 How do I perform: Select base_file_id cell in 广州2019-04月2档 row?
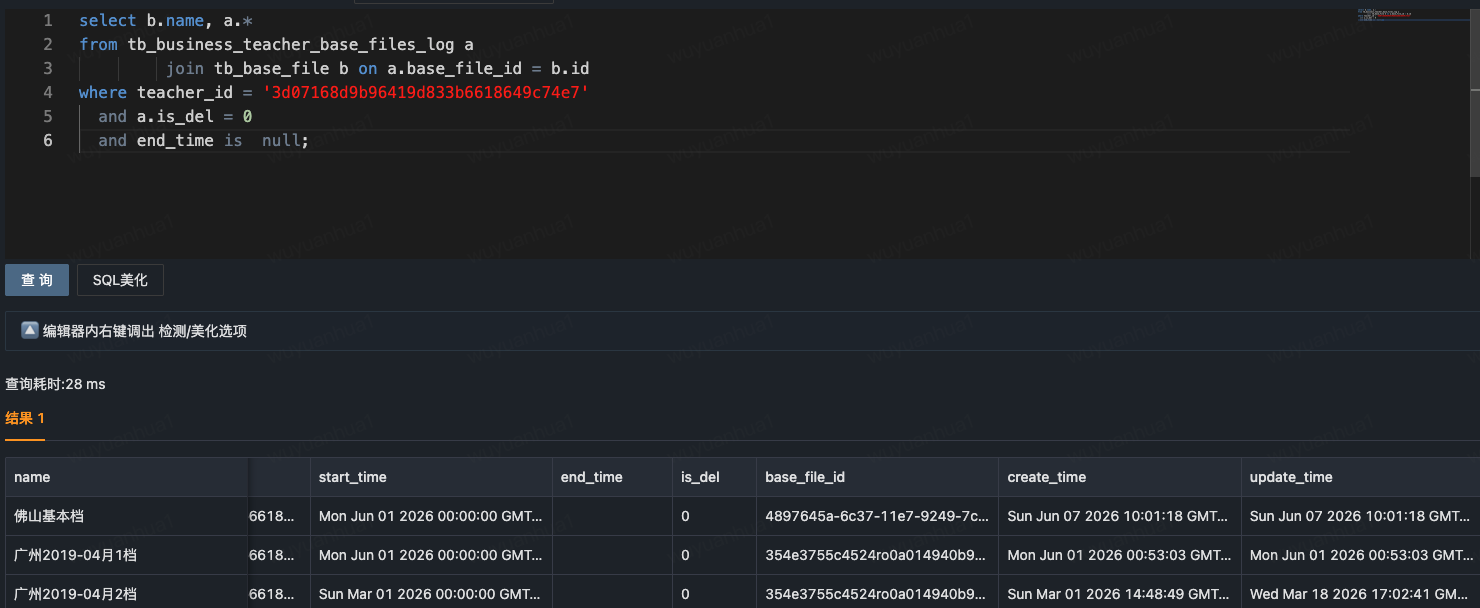point(877,593)
